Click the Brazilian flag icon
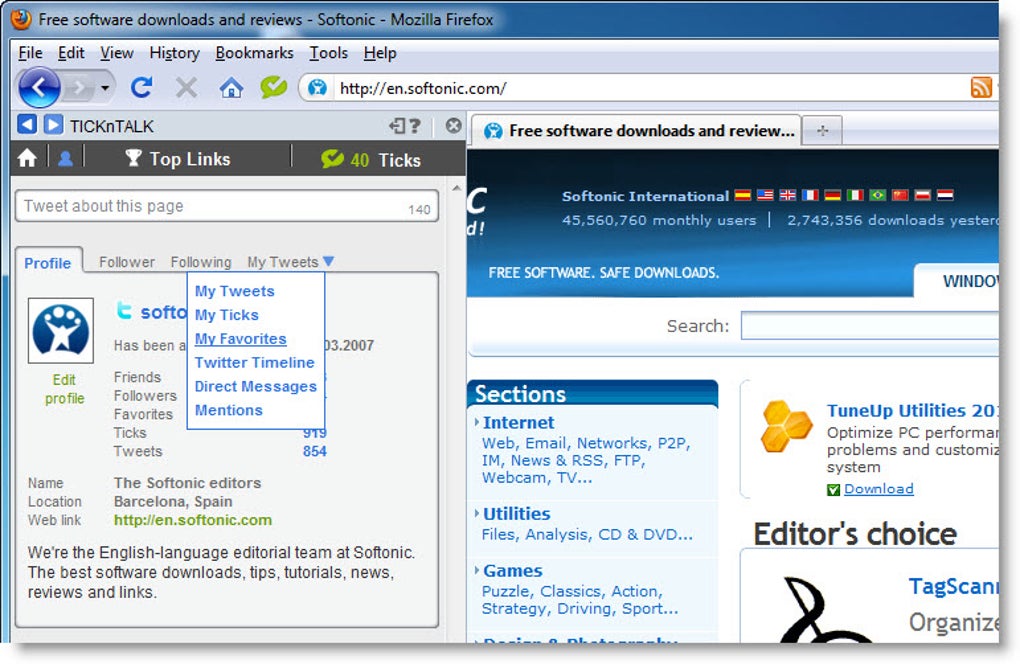 878,195
